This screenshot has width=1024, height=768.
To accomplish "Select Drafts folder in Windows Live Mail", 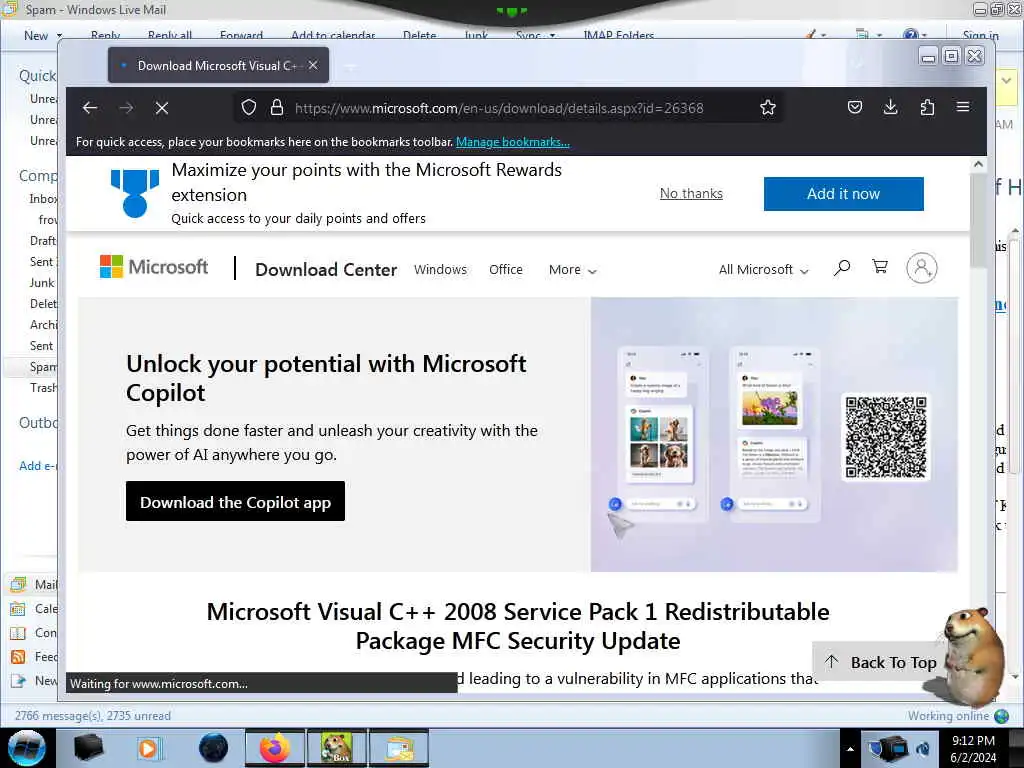I will pos(43,241).
